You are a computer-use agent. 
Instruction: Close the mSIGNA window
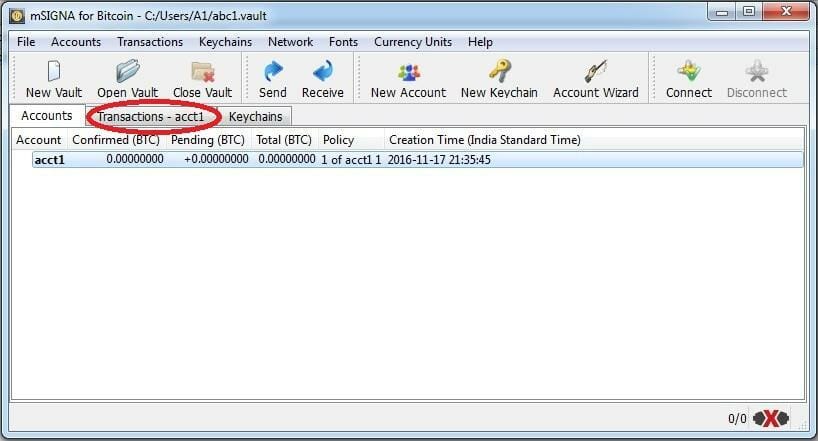[786, 13]
